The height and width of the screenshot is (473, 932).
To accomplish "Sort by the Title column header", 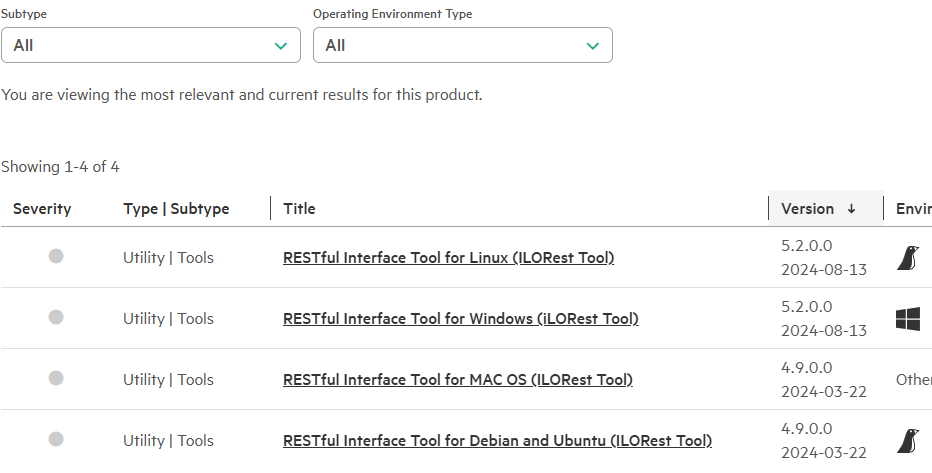I will (299, 209).
